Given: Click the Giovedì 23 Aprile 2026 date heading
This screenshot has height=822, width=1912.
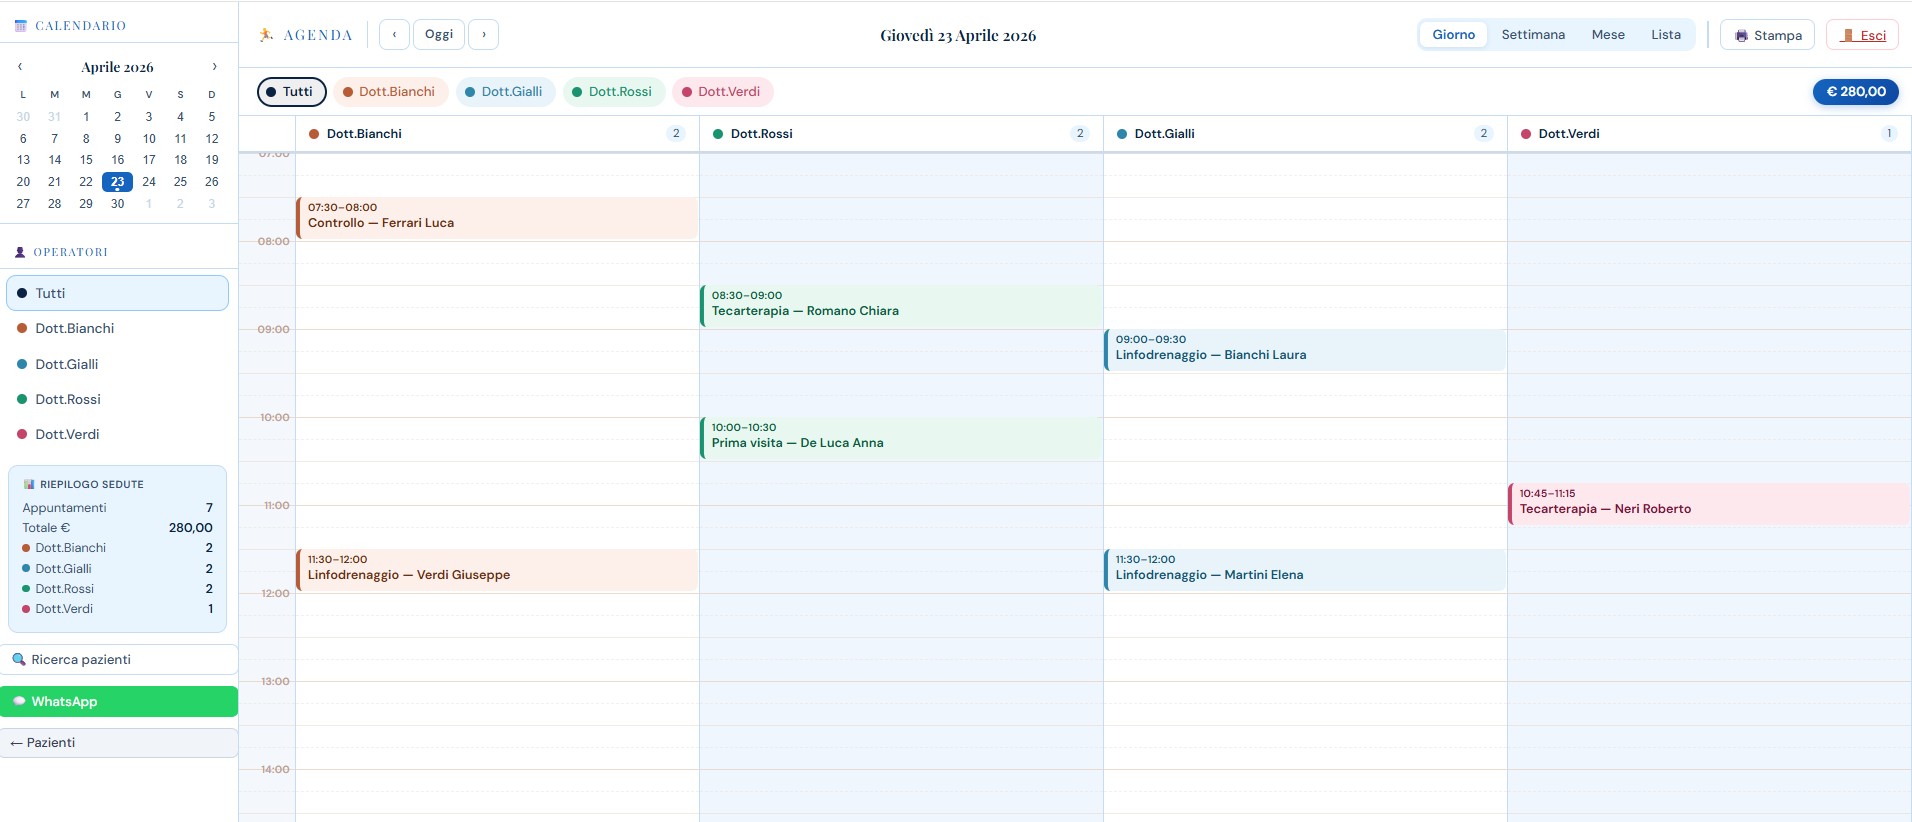Looking at the screenshot, I should click(x=958, y=36).
